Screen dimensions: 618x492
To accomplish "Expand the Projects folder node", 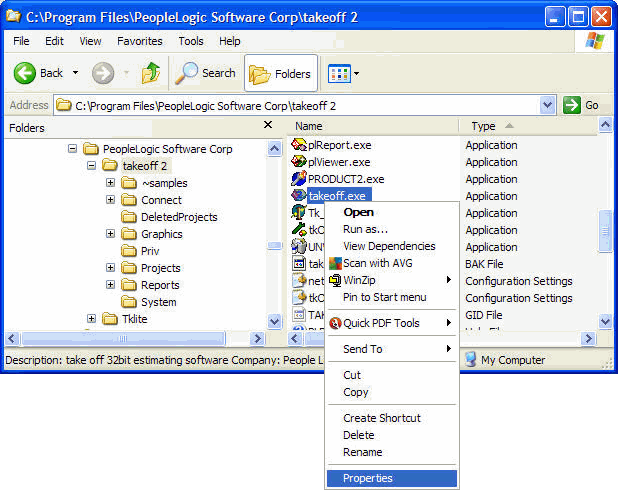I will coord(111,268).
